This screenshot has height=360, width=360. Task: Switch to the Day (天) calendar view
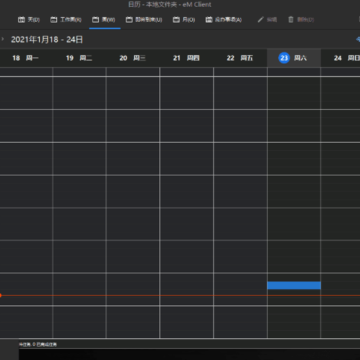tap(29, 20)
